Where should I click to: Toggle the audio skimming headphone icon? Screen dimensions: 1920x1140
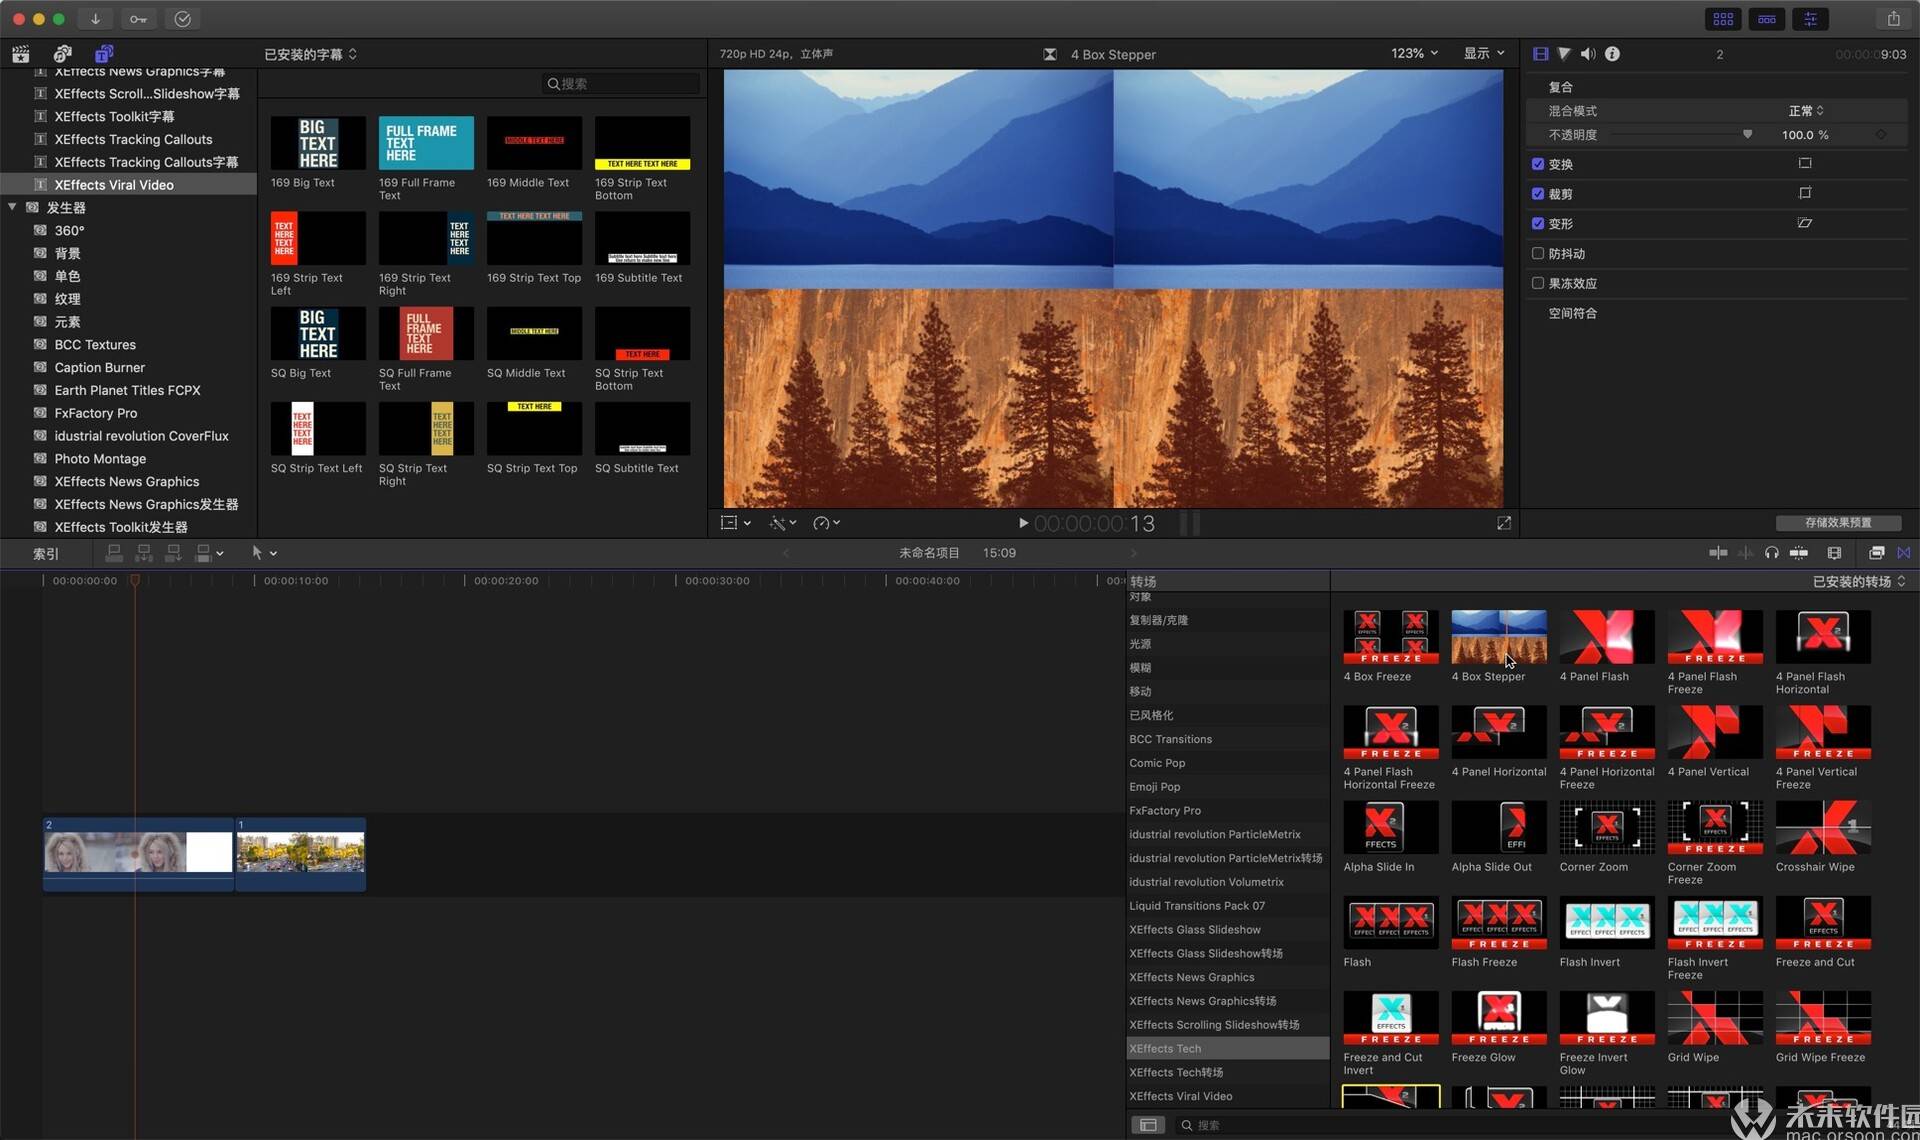click(1772, 553)
